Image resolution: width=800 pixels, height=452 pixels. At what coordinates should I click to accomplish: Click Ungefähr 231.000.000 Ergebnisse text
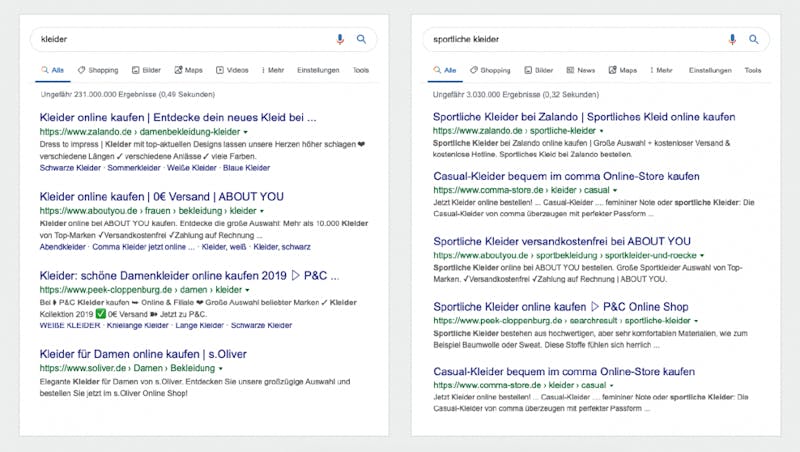(x=128, y=94)
